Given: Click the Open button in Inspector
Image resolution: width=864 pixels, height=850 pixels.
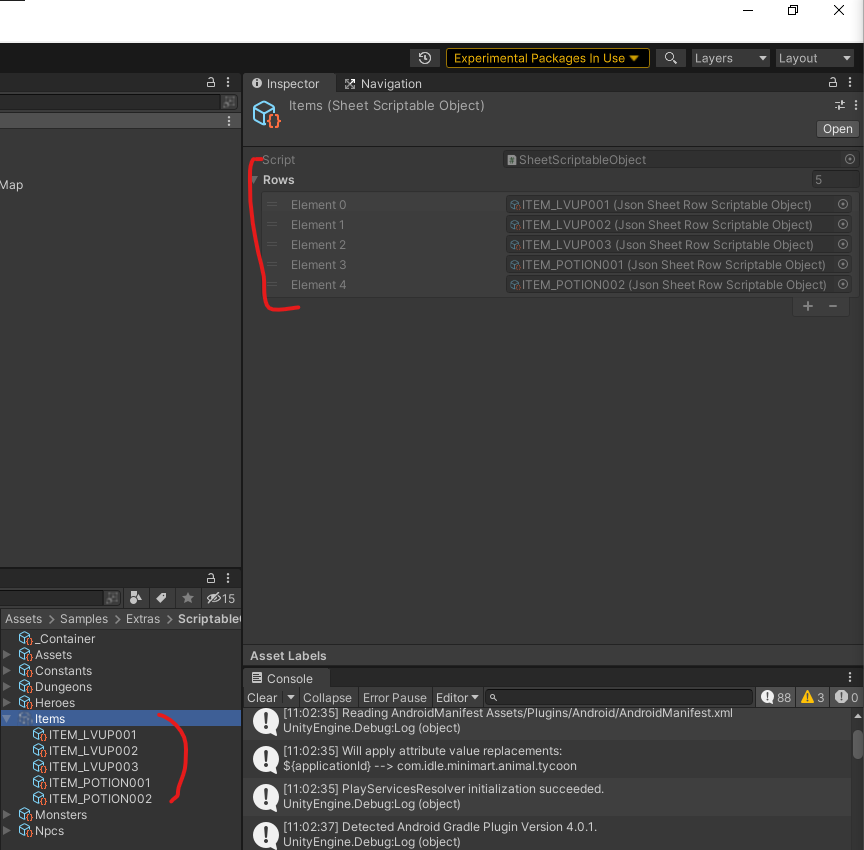Looking at the screenshot, I should 837,129.
